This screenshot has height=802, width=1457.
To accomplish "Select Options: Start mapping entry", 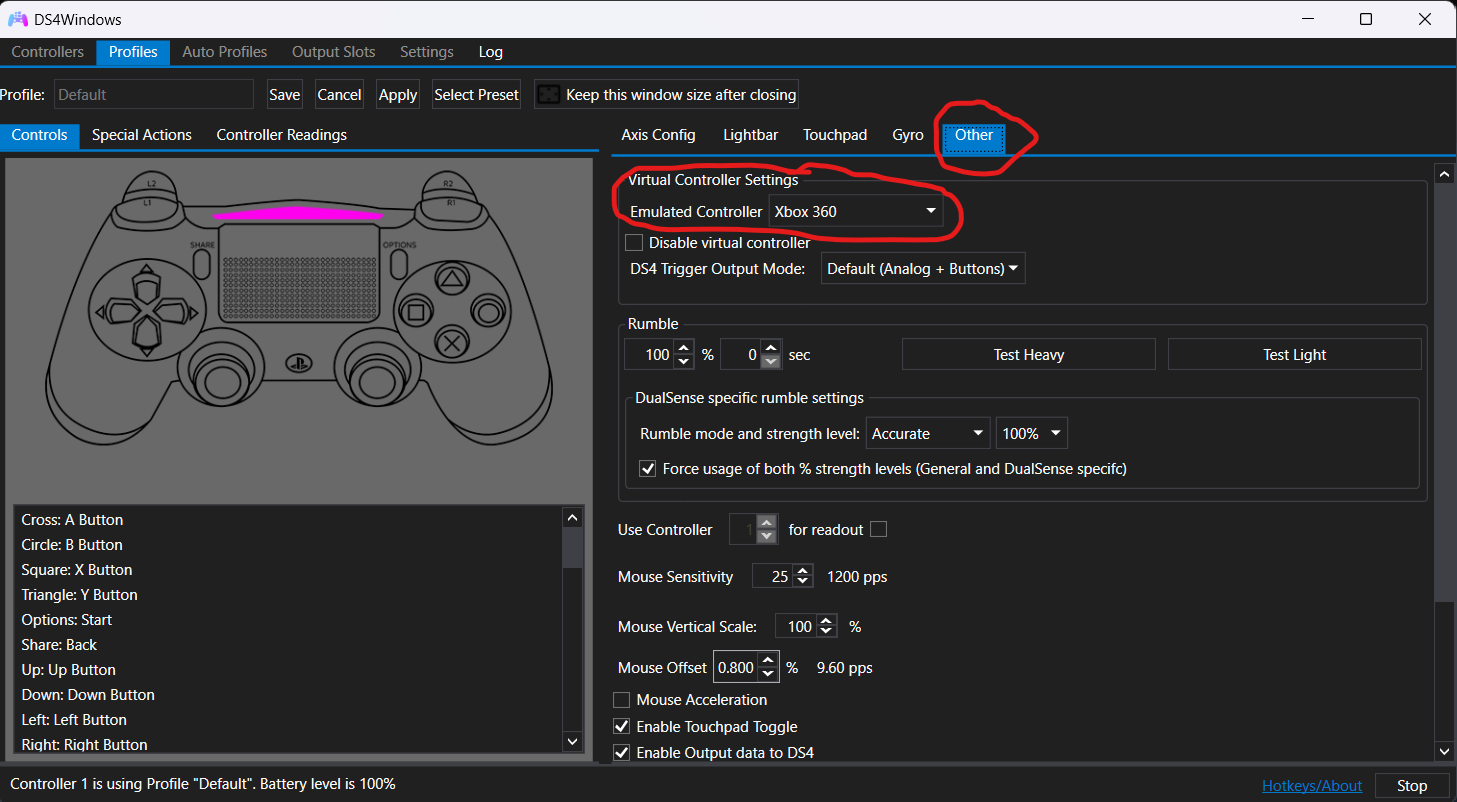I will coord(289,620).
